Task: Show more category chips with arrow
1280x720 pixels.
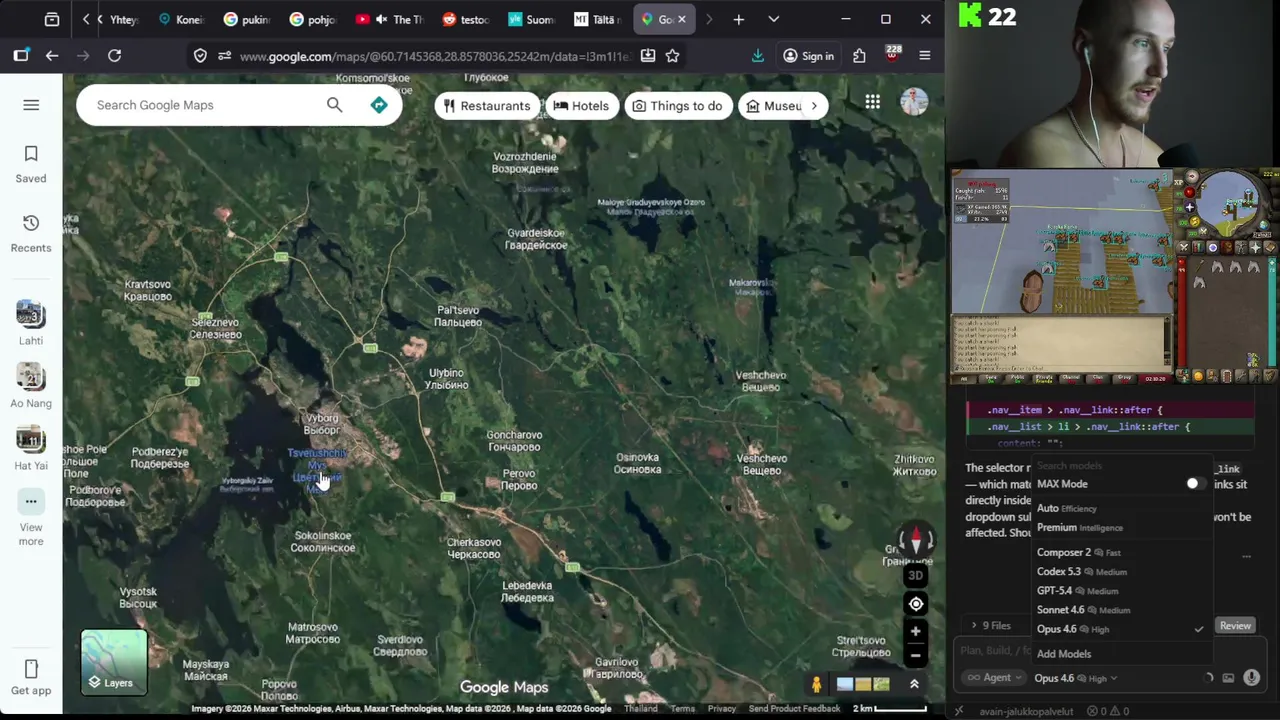Action: tap(814, 106)
